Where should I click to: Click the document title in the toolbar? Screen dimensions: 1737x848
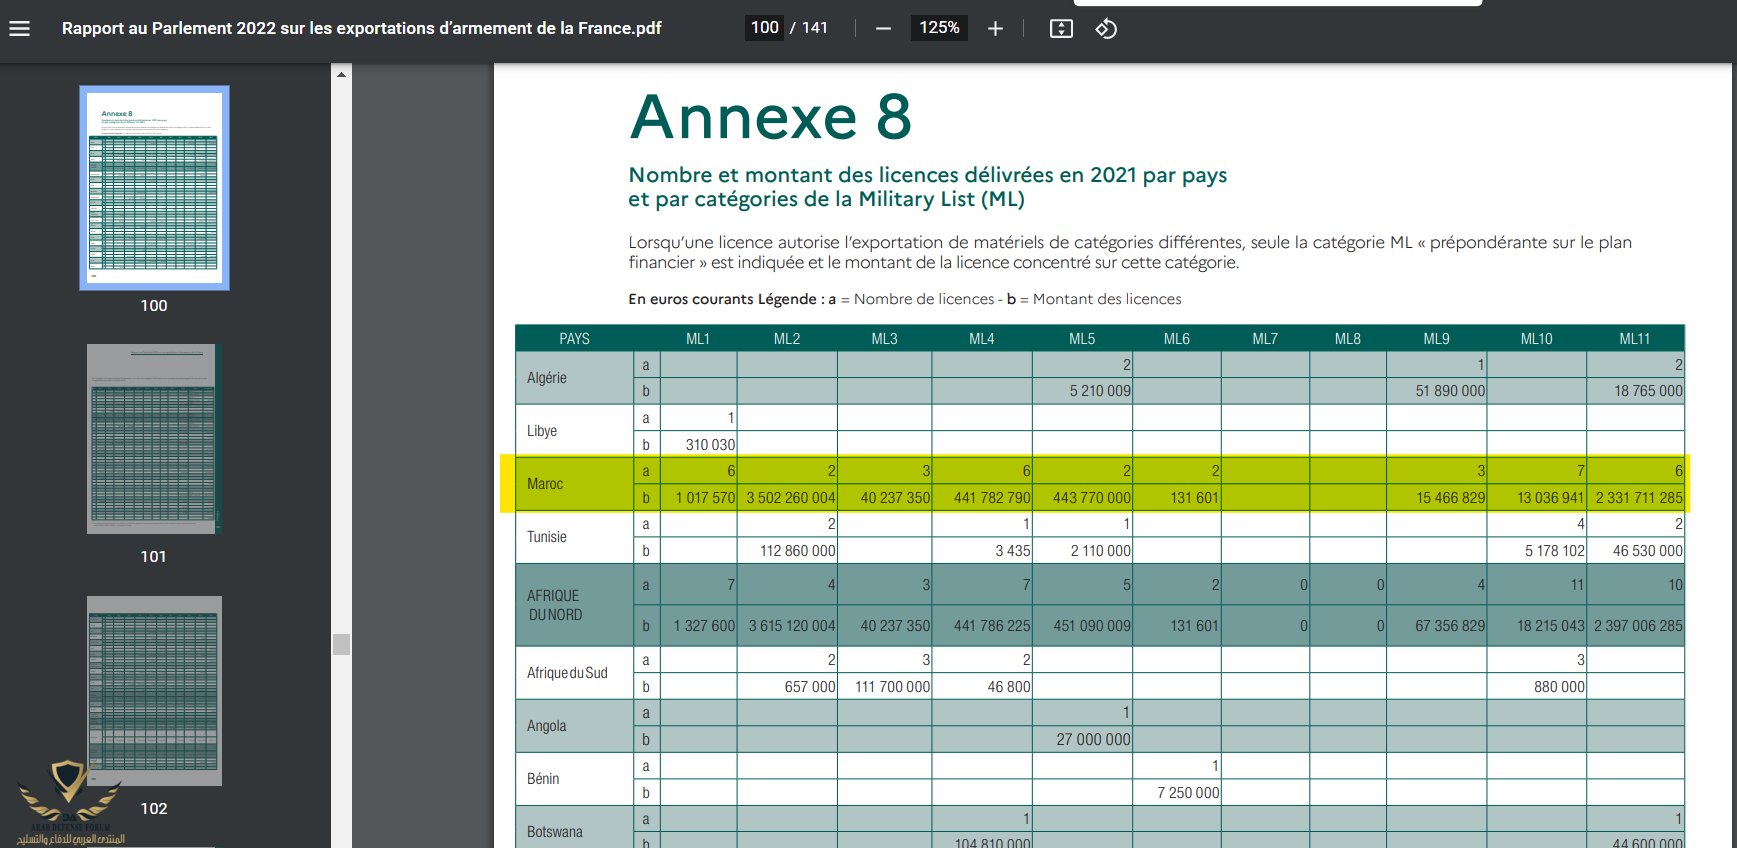pyautogui.click(x=361, y=28)
